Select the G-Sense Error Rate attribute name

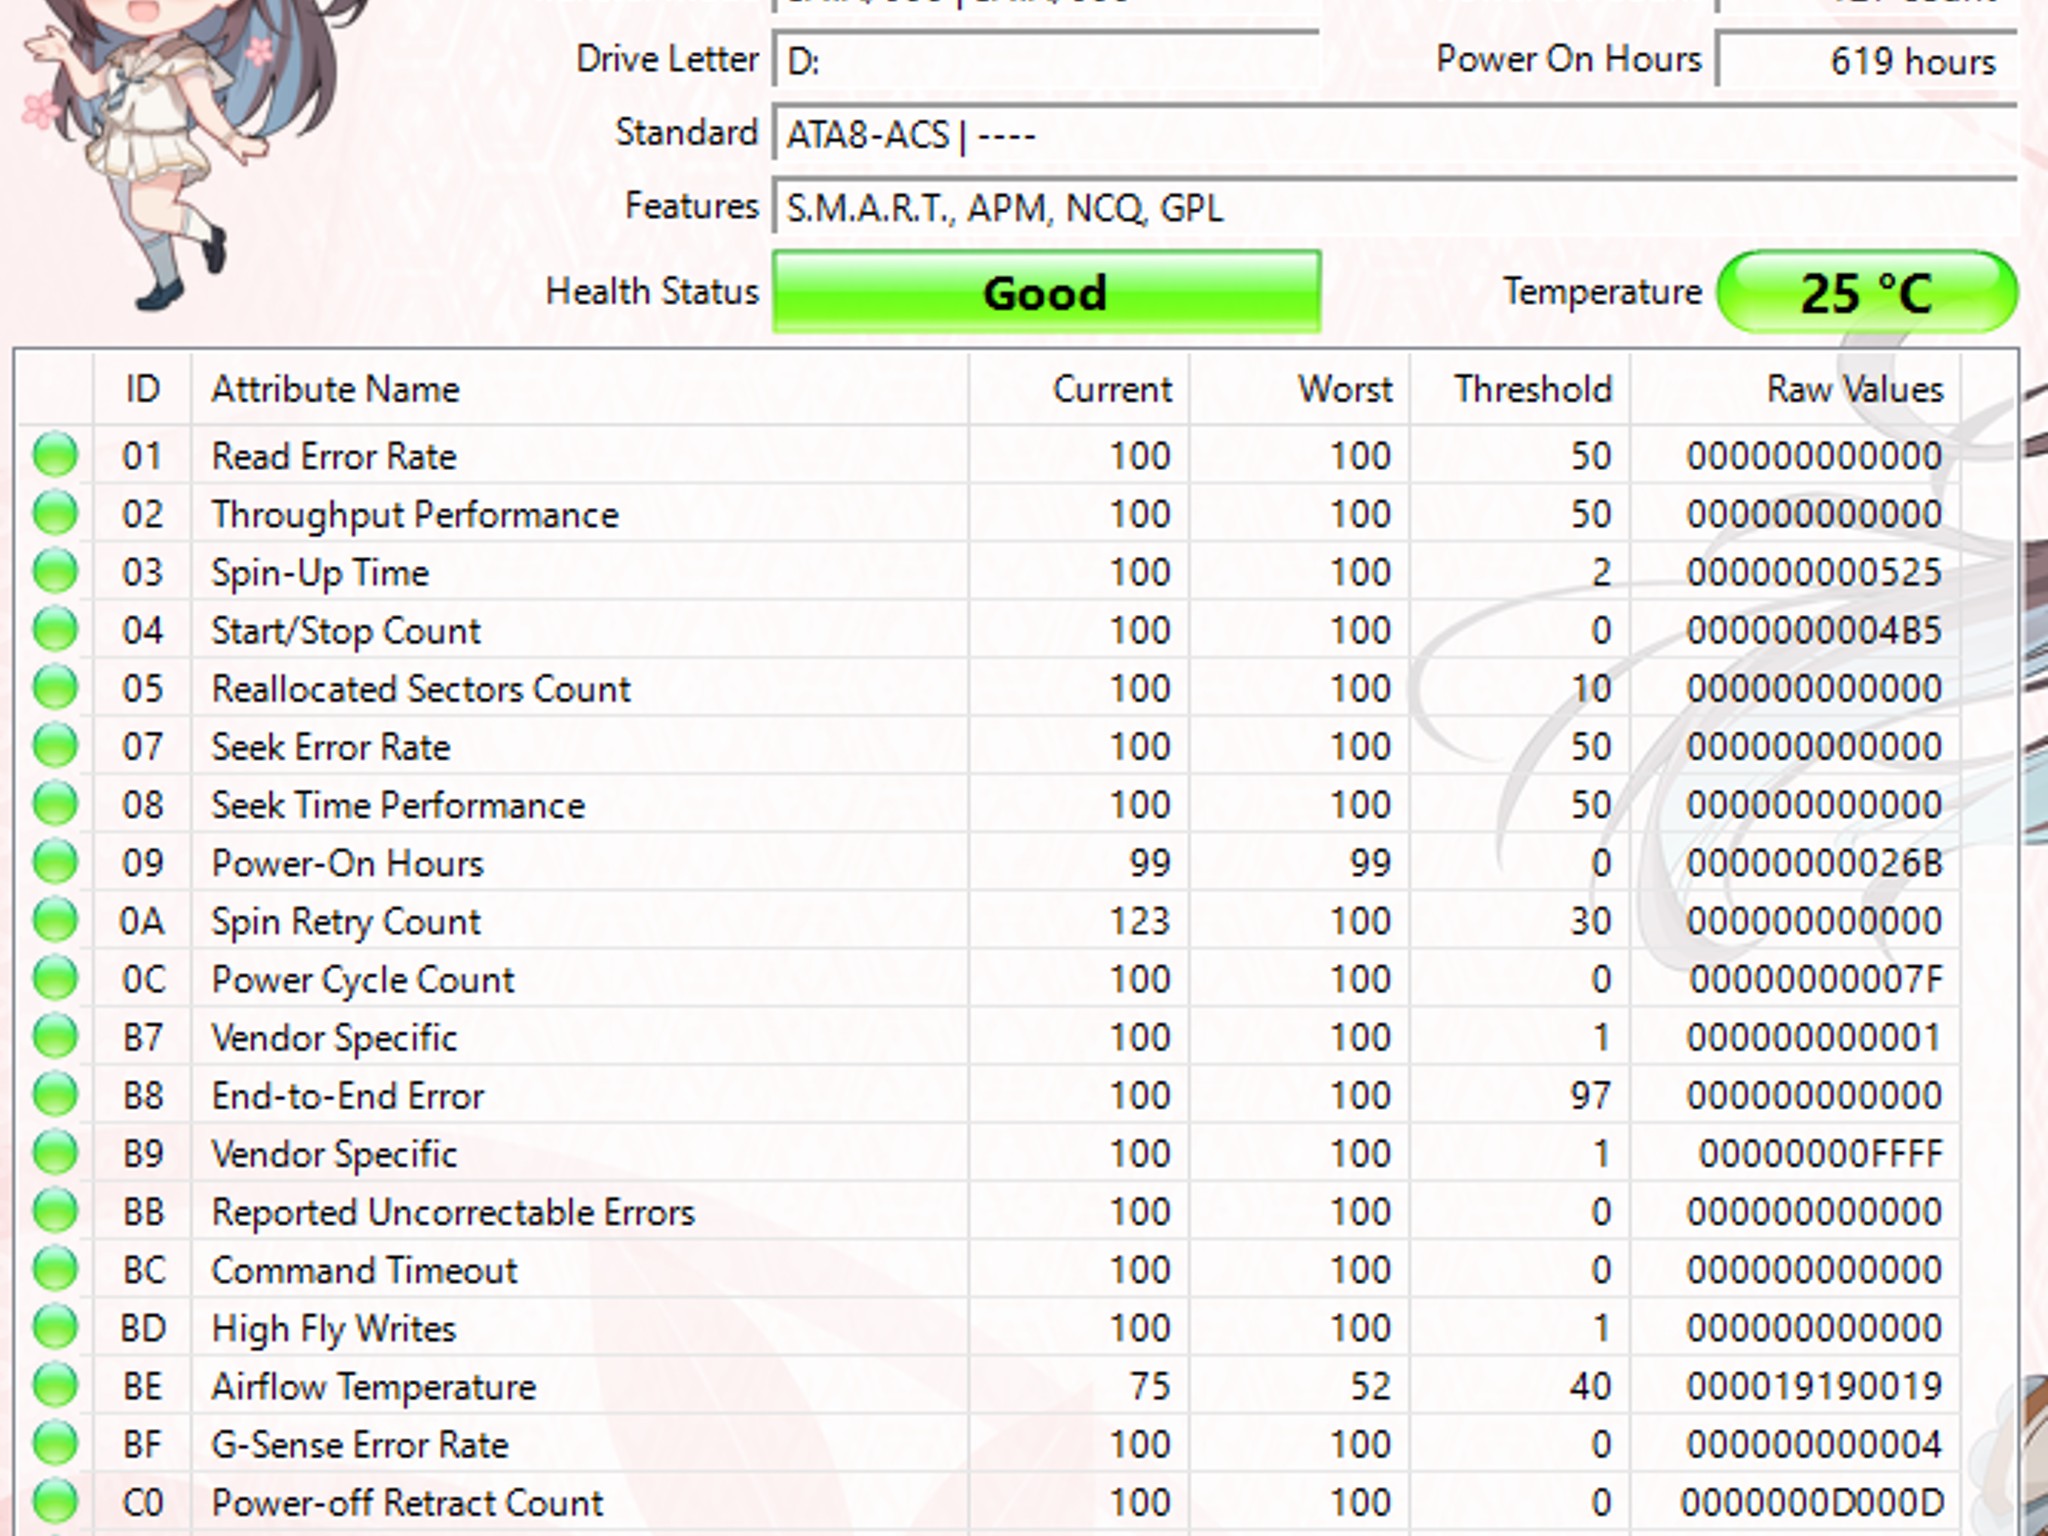pos(360,1445)
